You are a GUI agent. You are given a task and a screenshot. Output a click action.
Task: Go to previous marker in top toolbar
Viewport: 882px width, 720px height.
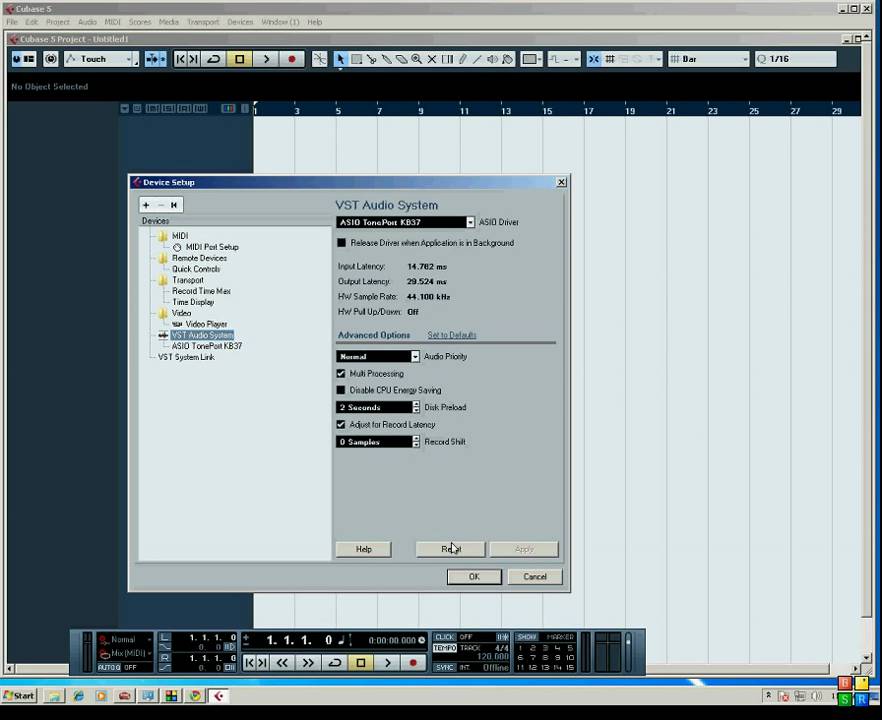(x=180, y=59)
